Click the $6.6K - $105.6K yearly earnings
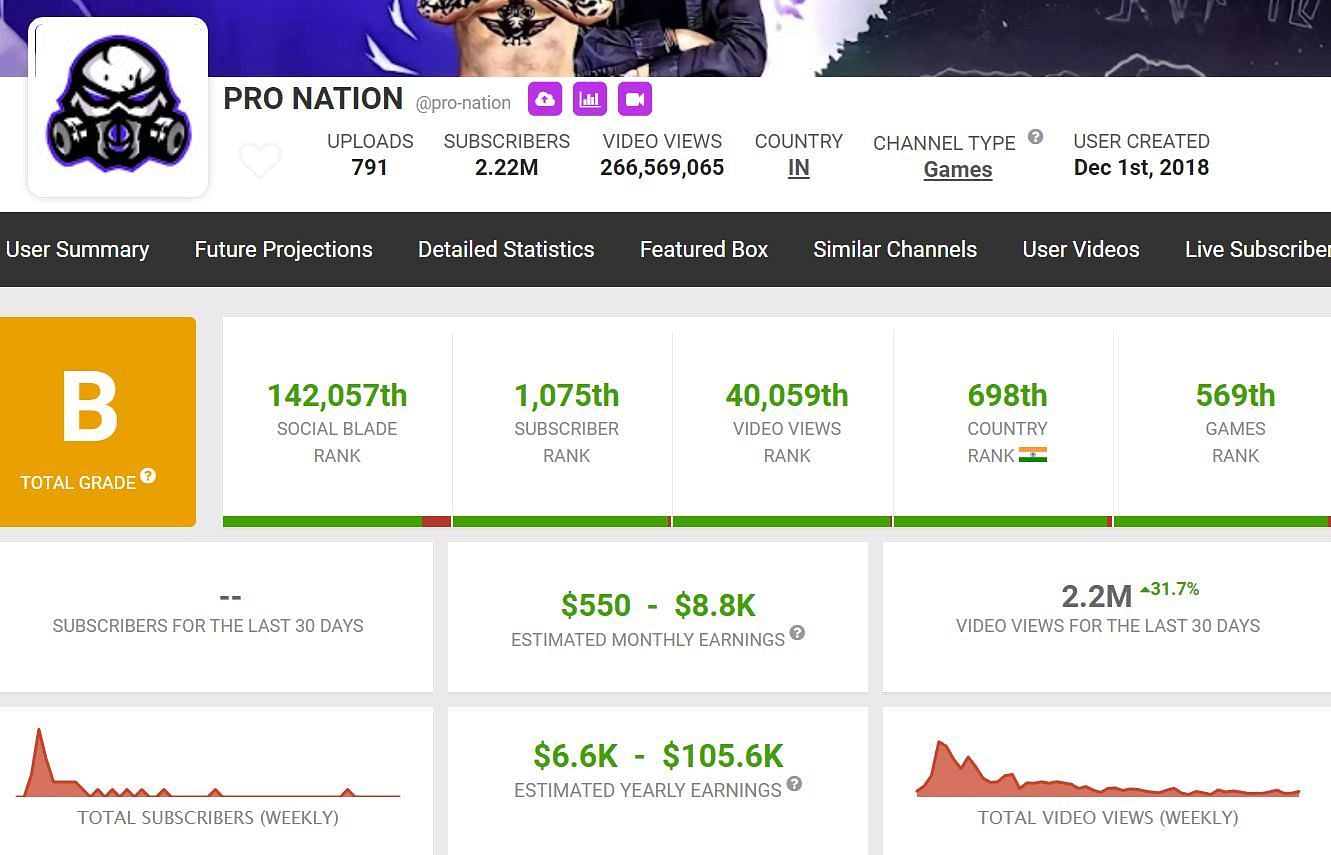The height and width of the screenshot is (855, 1331). pos(658,756)
